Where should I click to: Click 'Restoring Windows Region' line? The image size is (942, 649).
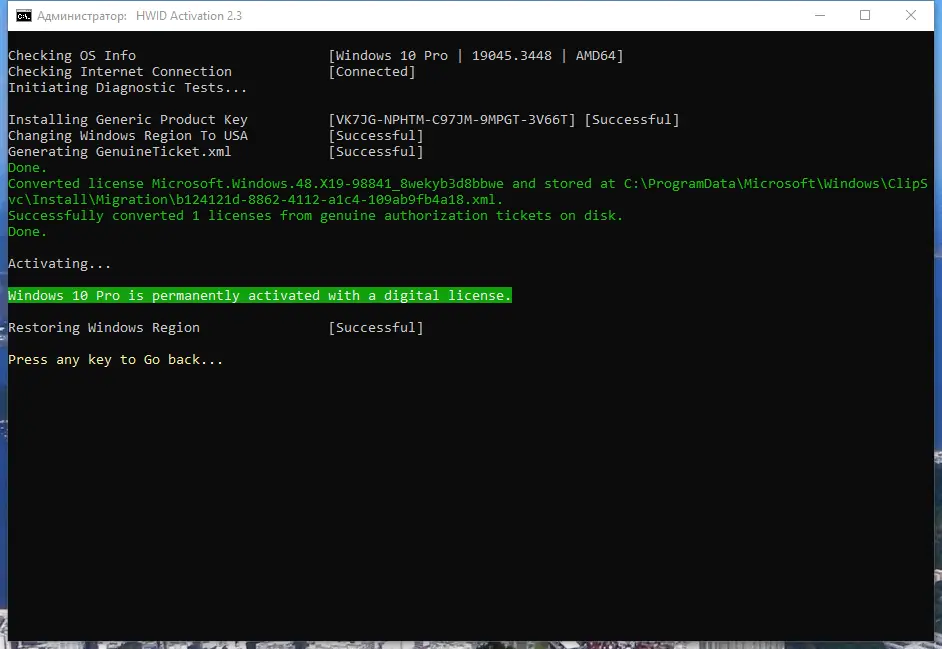tap(104, 328)
